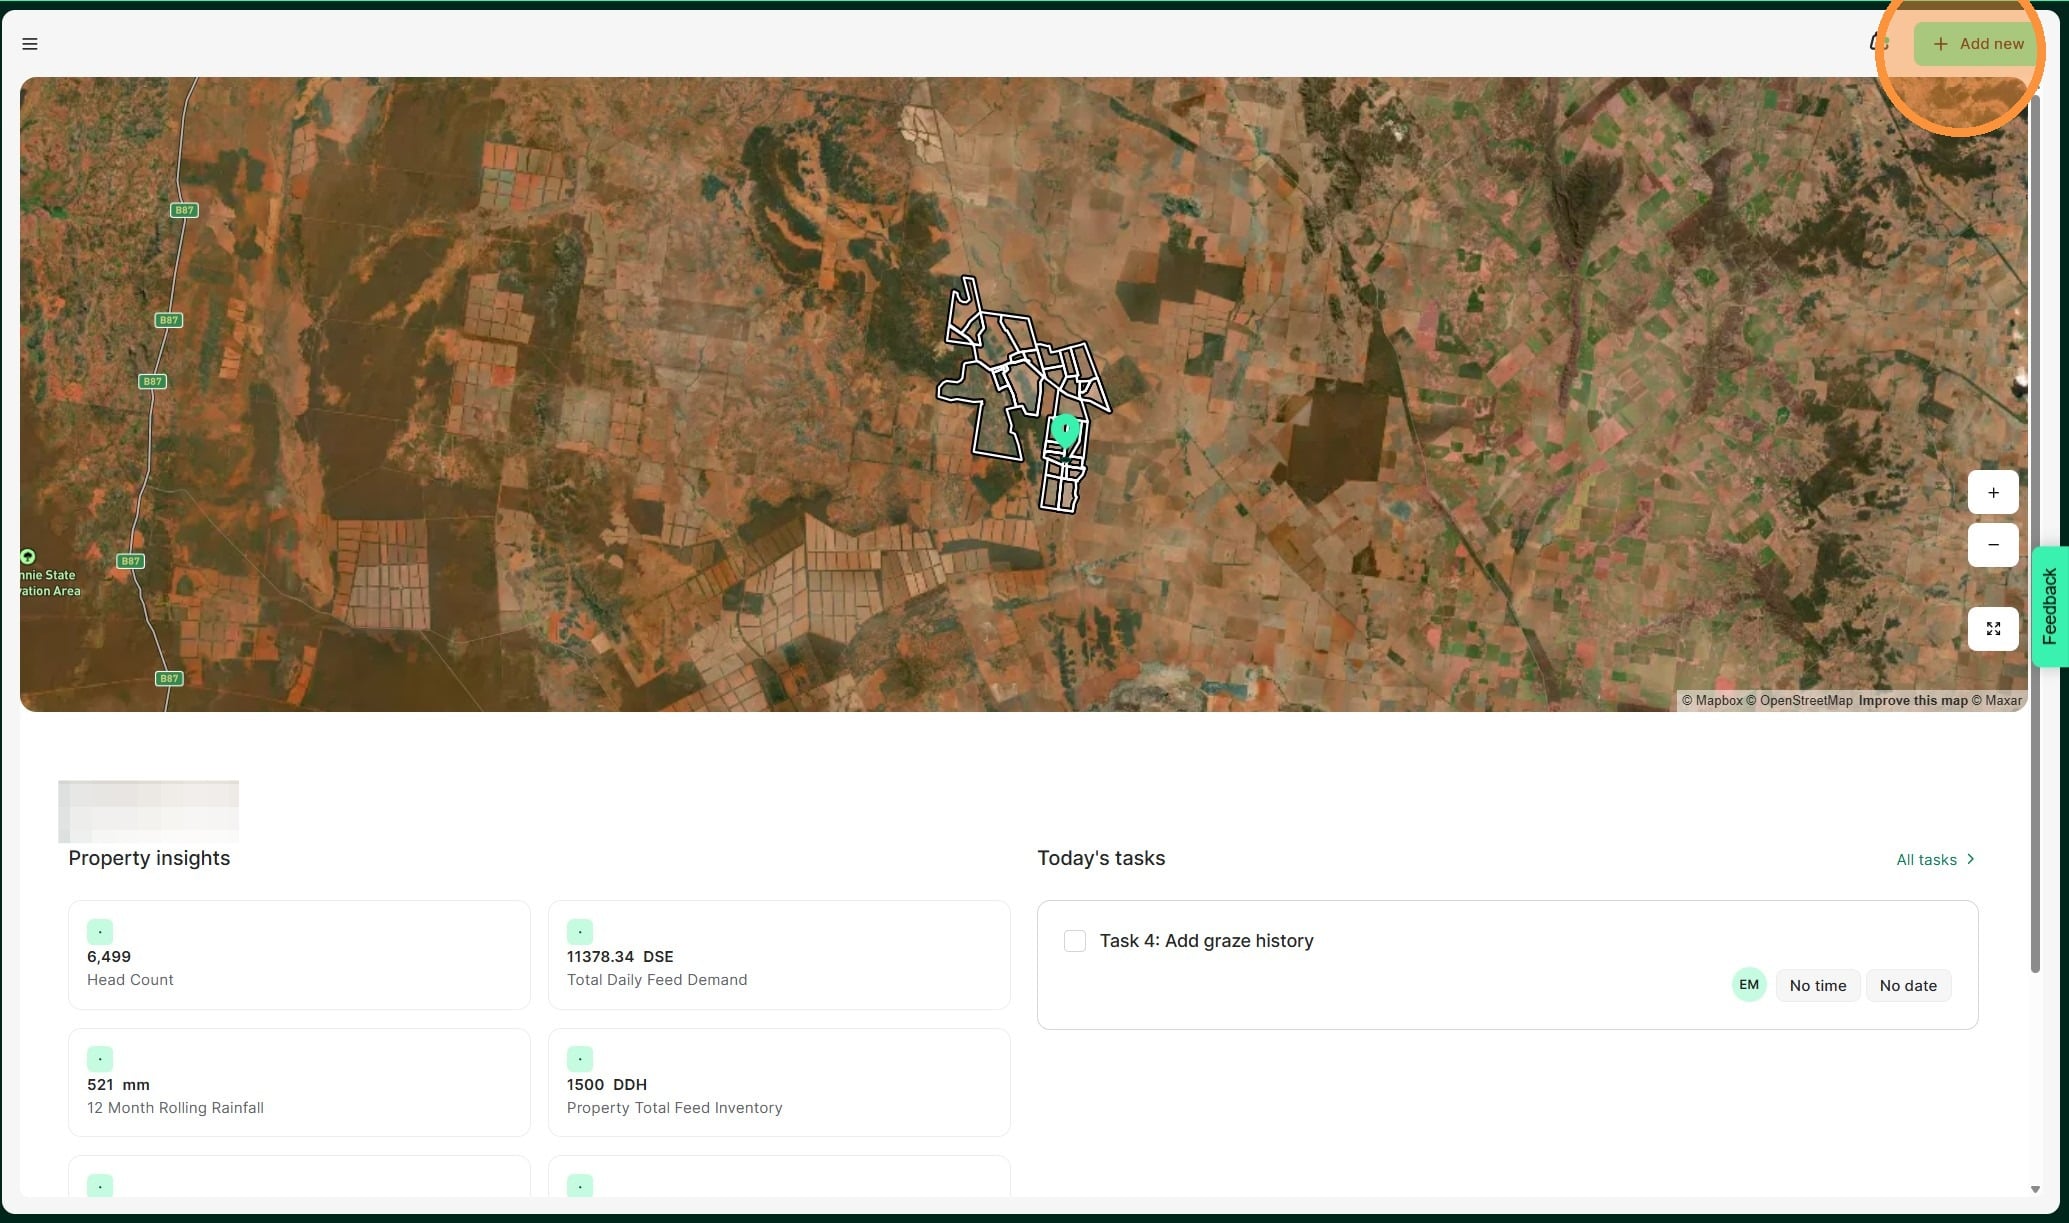The height and width of the screenshot is (1223, 2069).
Task: Open the No time selector
Action: click(1817, 986)
